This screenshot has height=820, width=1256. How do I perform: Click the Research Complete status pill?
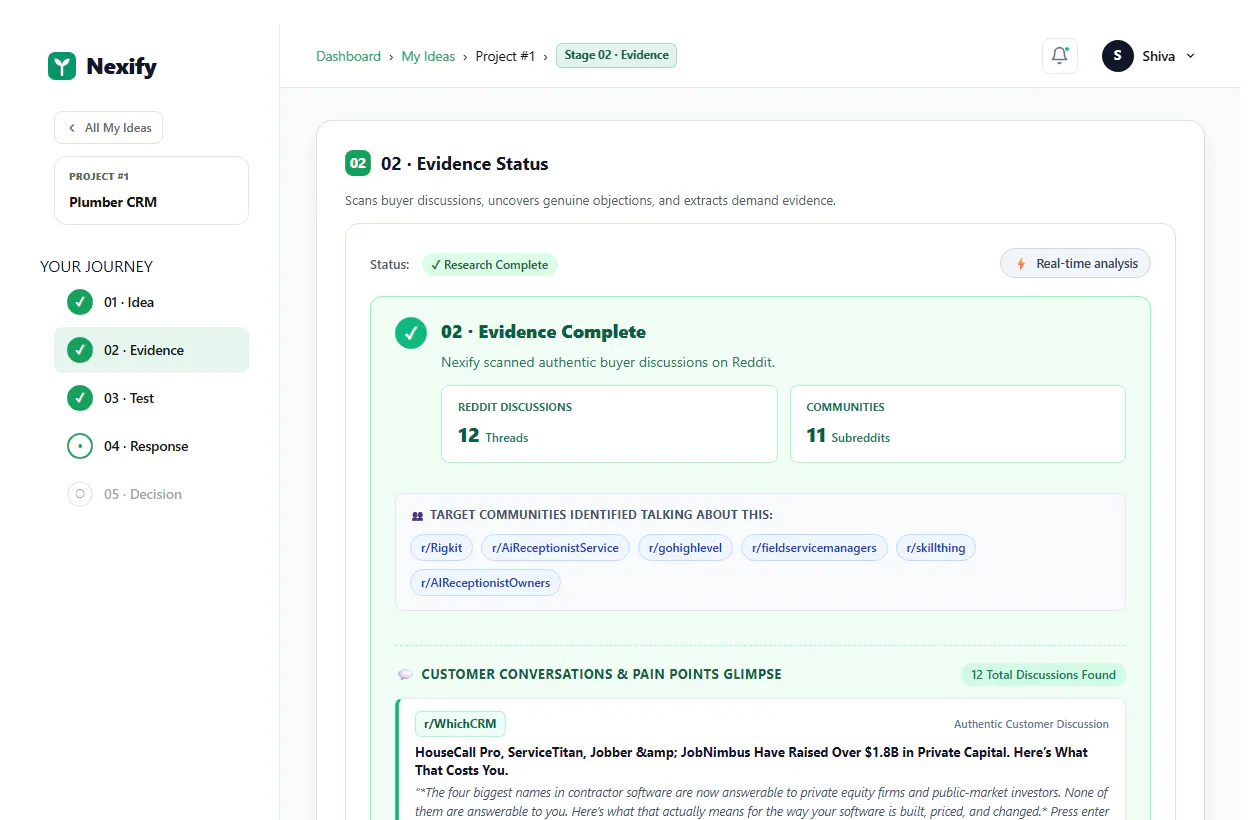click(x=490, y=265)
